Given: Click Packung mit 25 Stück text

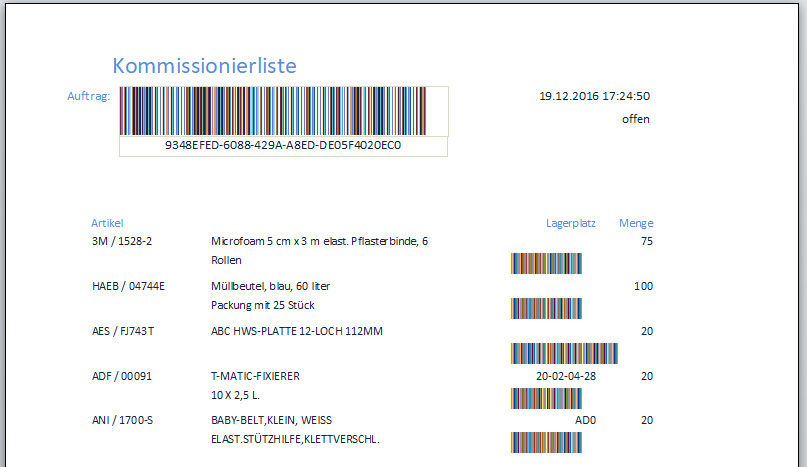Looking at the screenshot, I should 262,305.
